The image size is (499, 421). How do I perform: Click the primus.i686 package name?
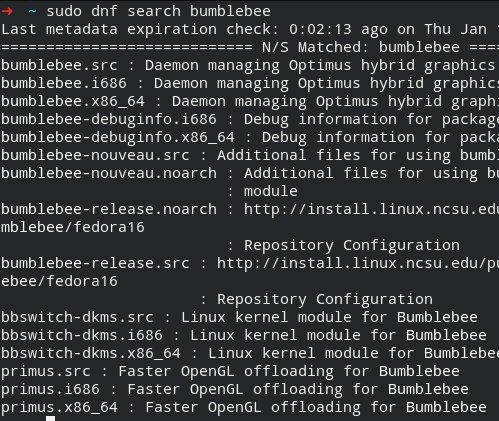click(50, 389)
